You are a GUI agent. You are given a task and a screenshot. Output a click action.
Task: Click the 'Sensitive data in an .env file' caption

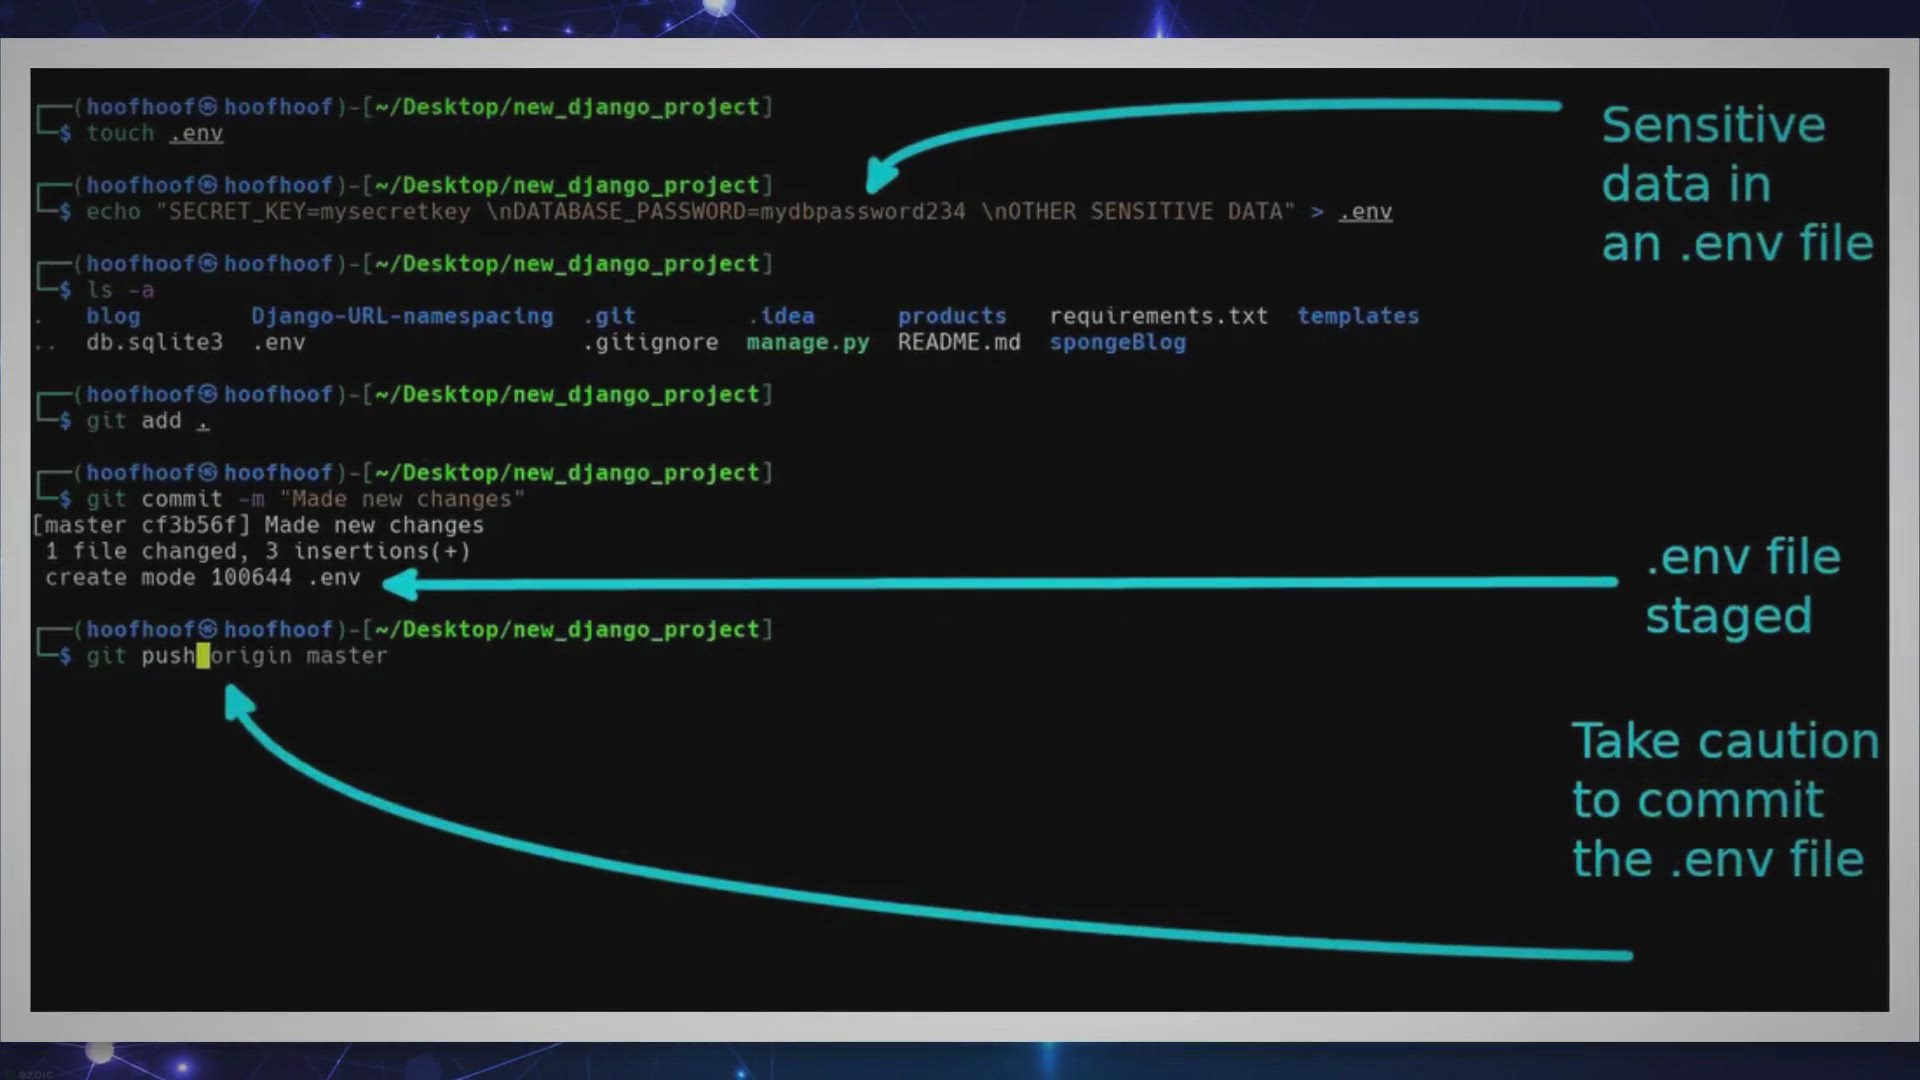[x=1736, y=185]
